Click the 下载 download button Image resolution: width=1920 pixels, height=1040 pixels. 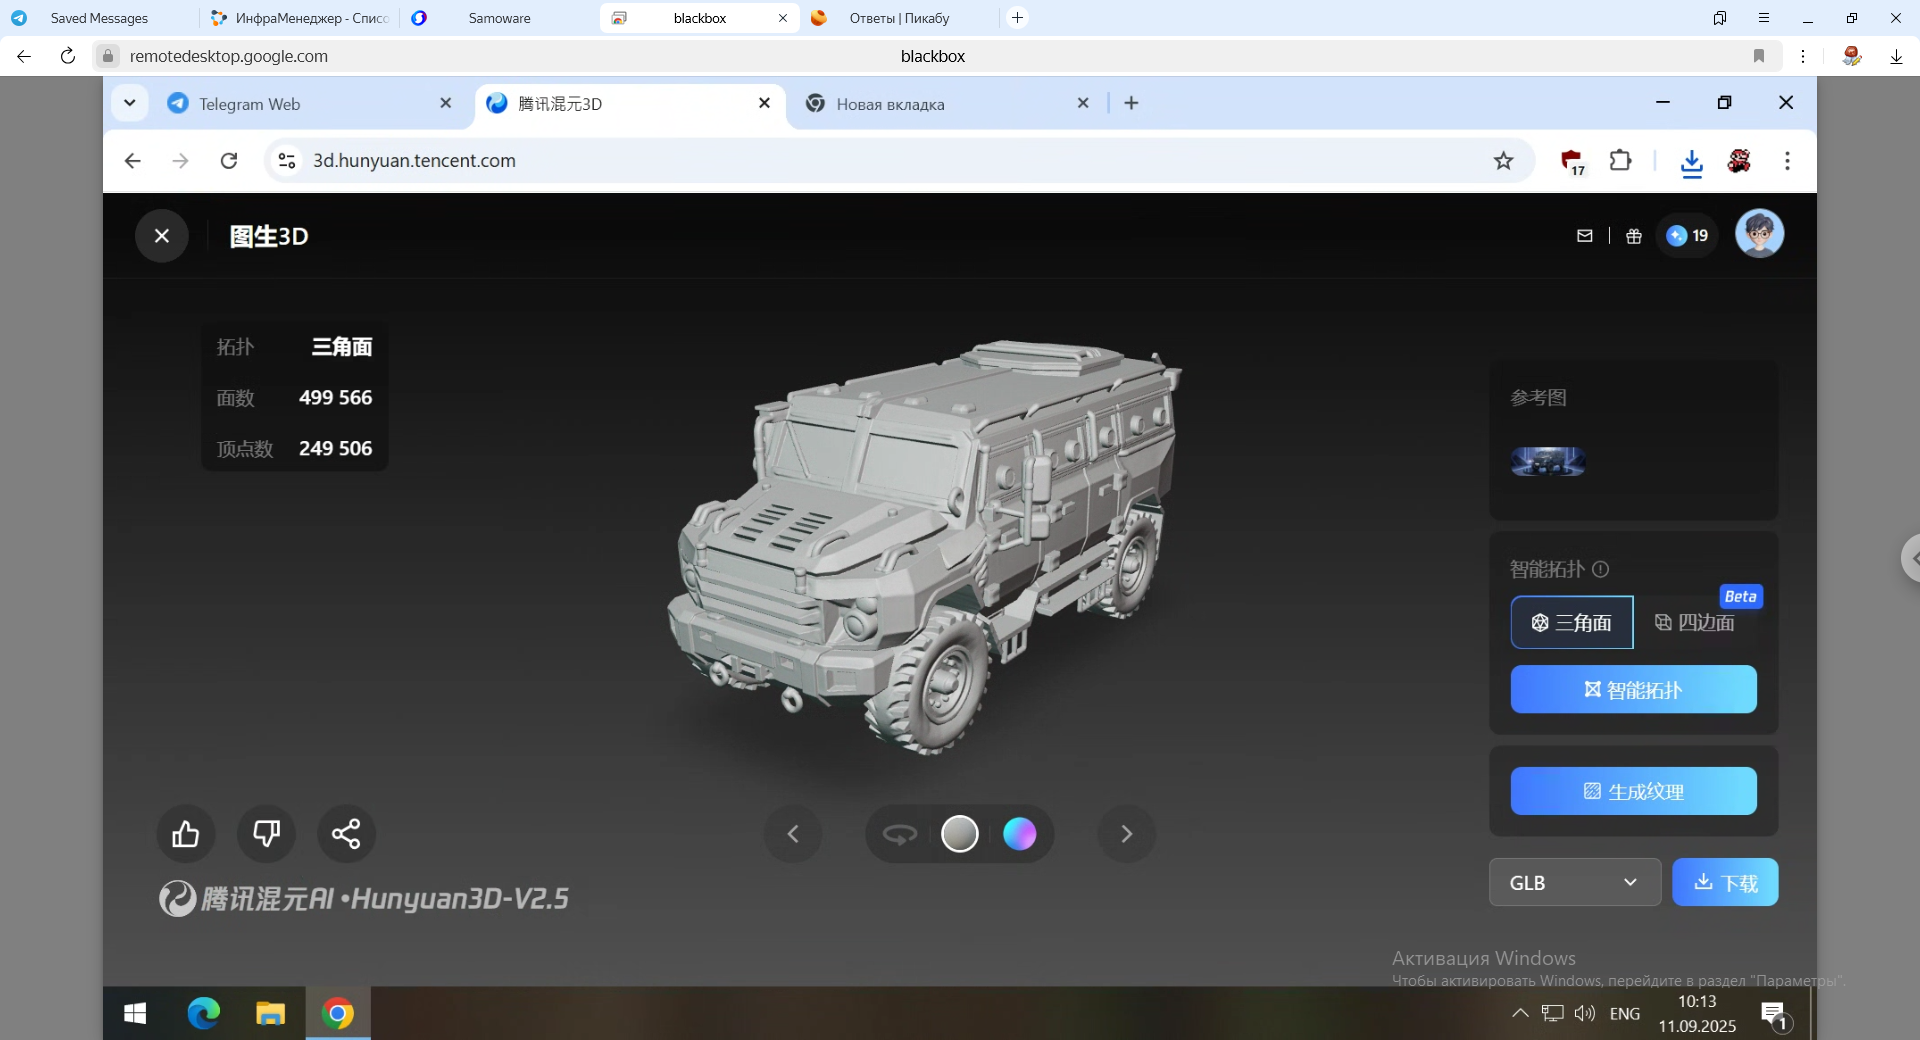tap(1725, 883)
